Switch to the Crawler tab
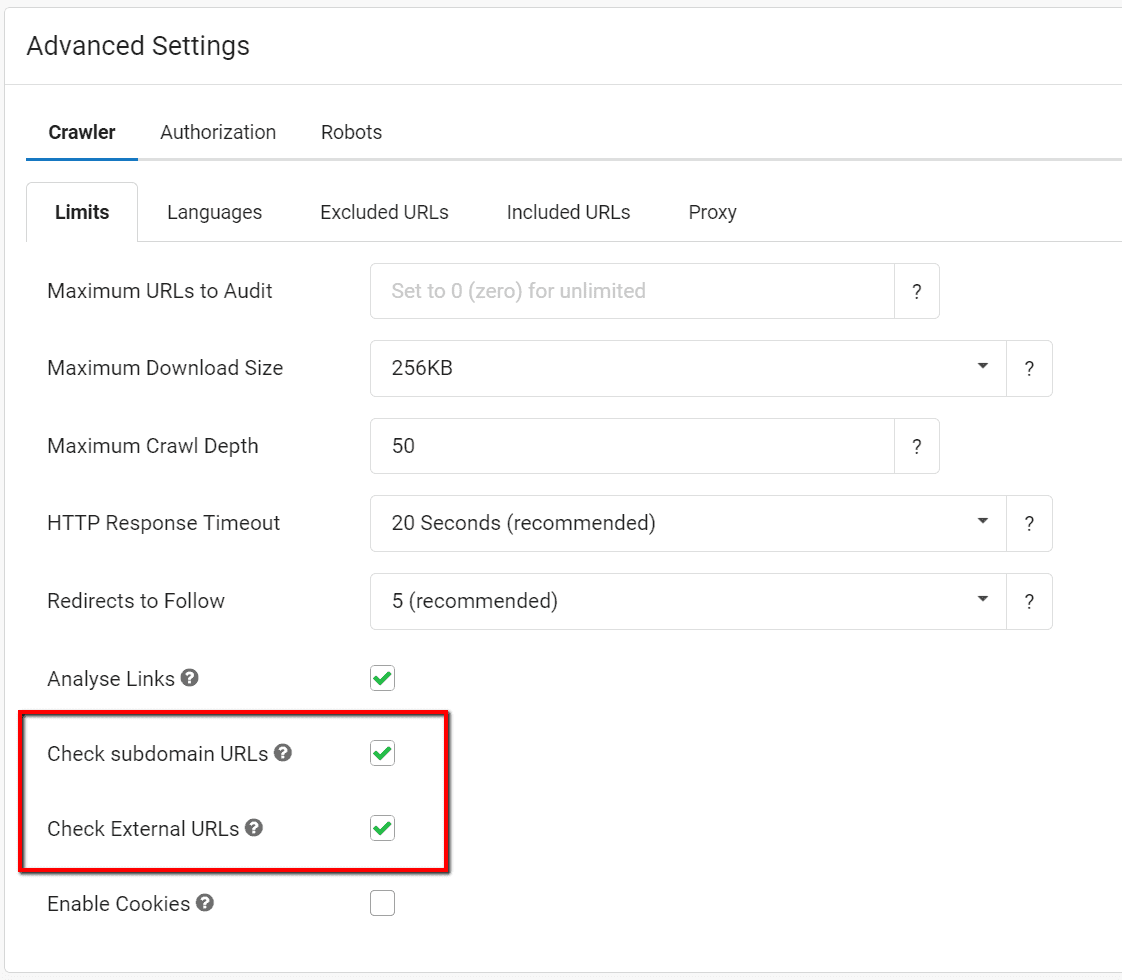1122x980 pixels. (x=82, y=132)
